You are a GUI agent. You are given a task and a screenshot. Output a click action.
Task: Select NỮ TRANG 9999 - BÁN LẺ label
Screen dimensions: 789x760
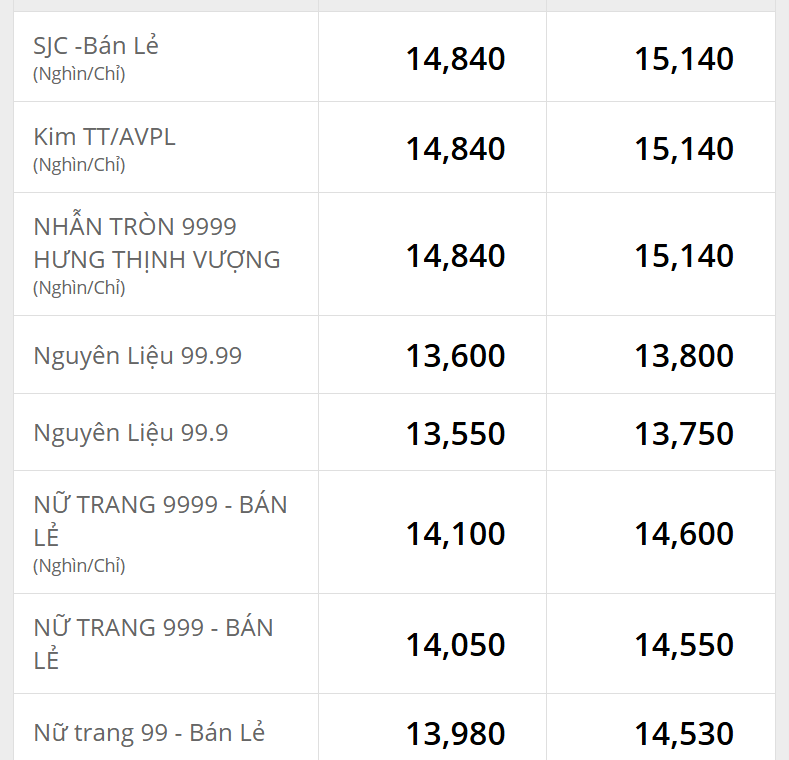(x=160, y=521)
